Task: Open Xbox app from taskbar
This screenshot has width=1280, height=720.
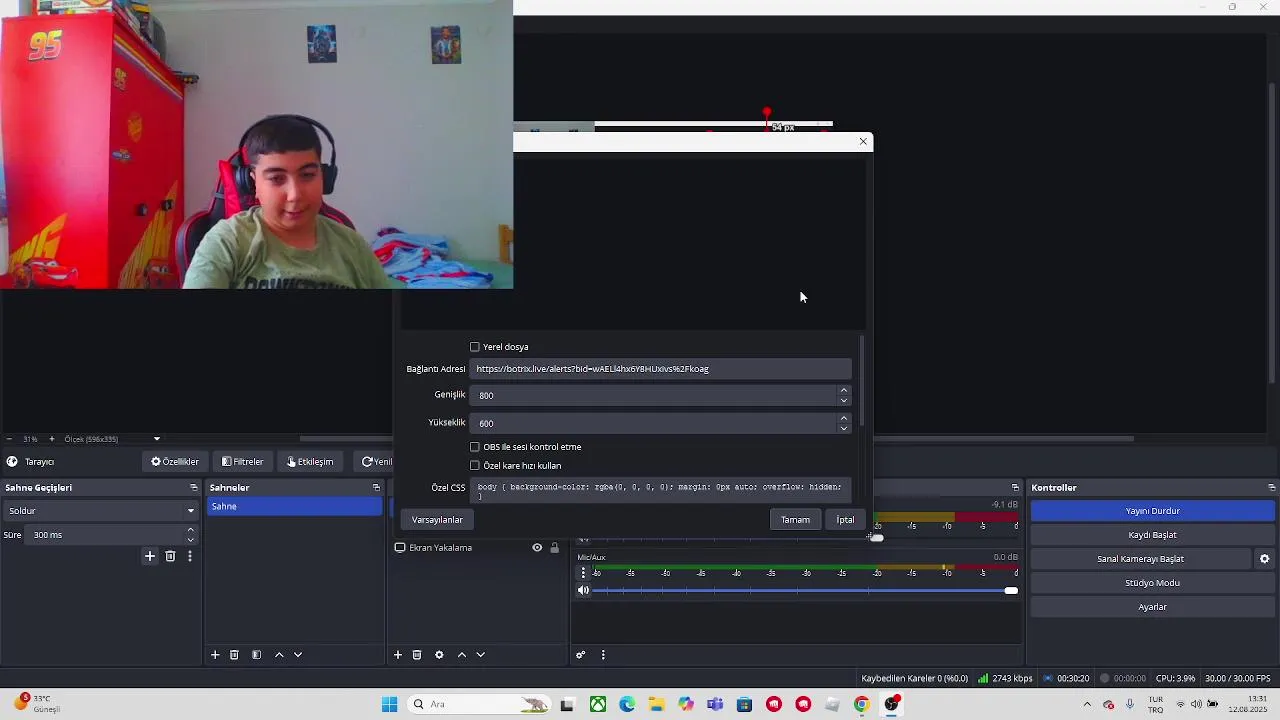Action: click(598, 704)
